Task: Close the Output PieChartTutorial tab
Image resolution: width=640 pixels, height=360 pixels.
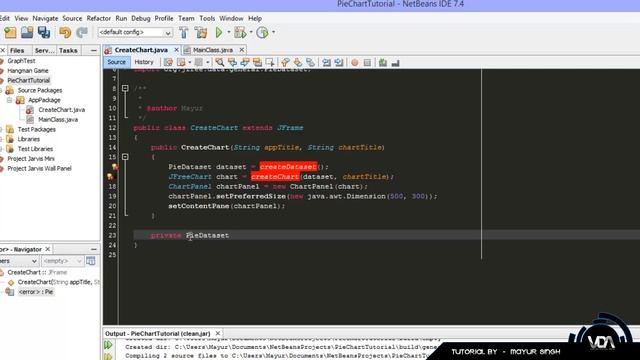Action: click(x=218, y=333)
